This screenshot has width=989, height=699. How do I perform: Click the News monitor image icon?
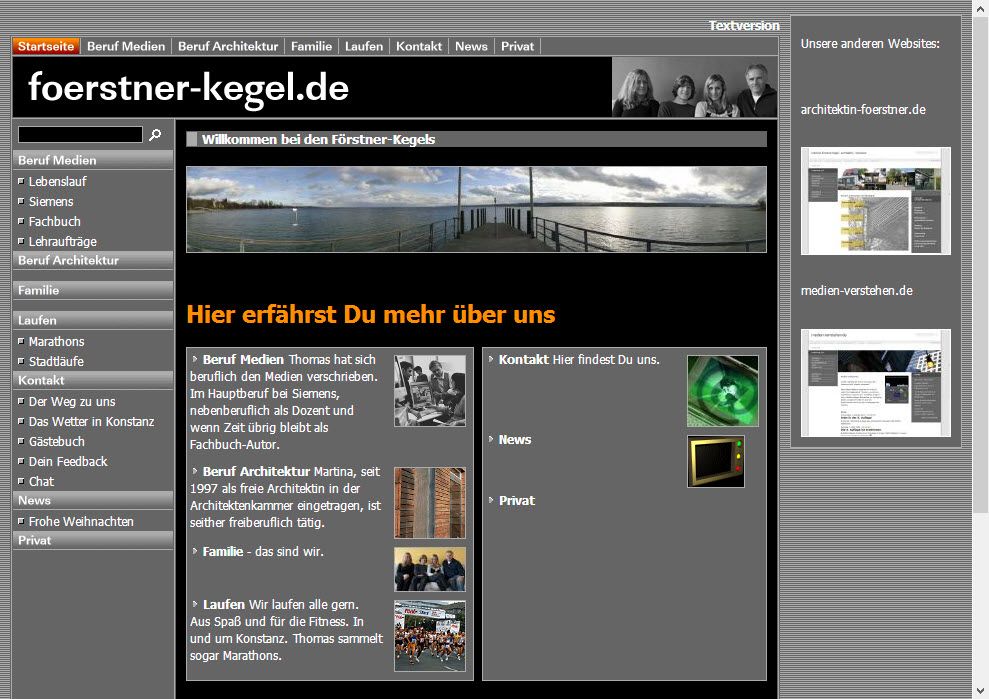point(715,461)
